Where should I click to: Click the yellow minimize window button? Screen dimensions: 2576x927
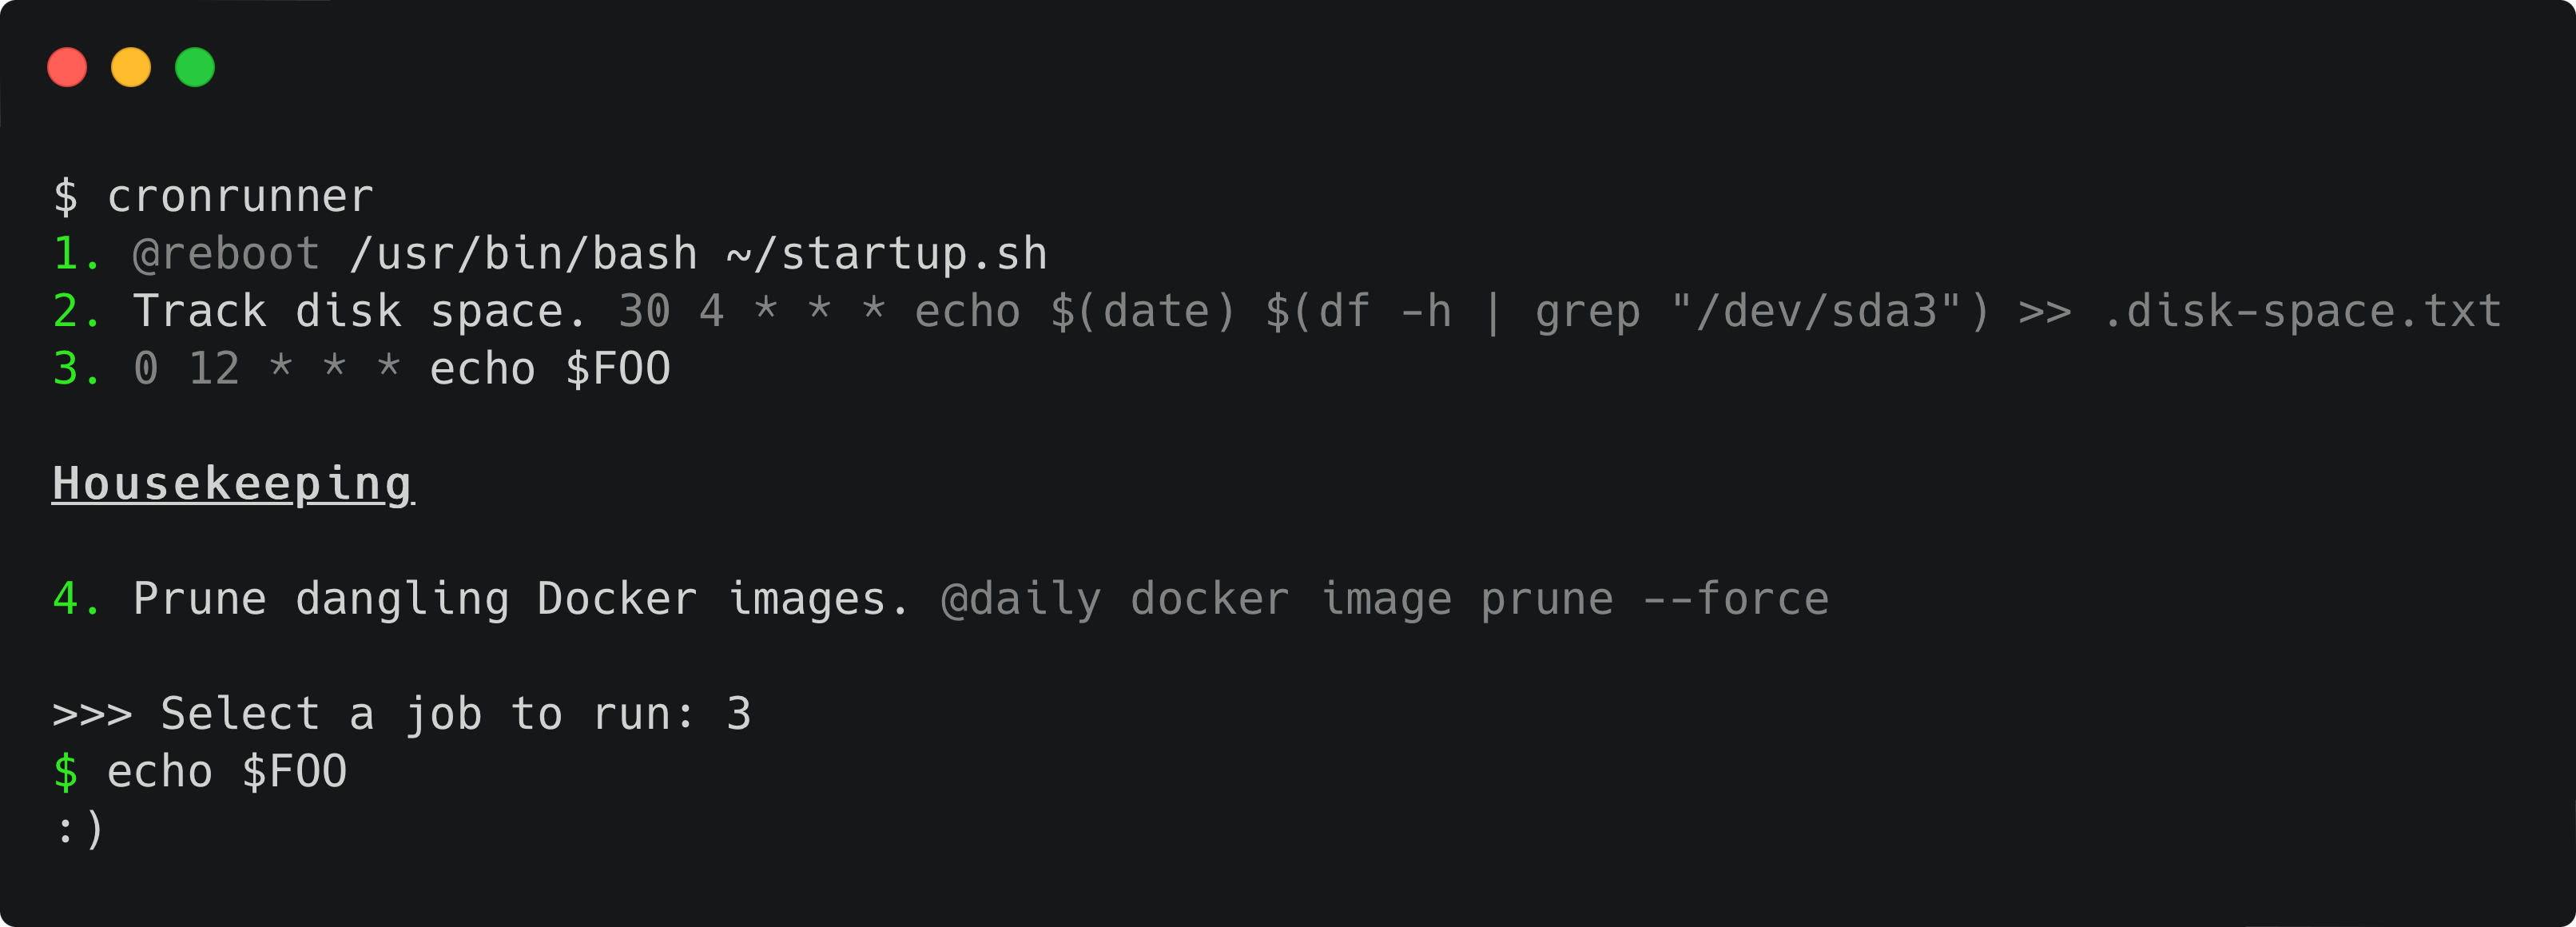click(x=131, y=67)
